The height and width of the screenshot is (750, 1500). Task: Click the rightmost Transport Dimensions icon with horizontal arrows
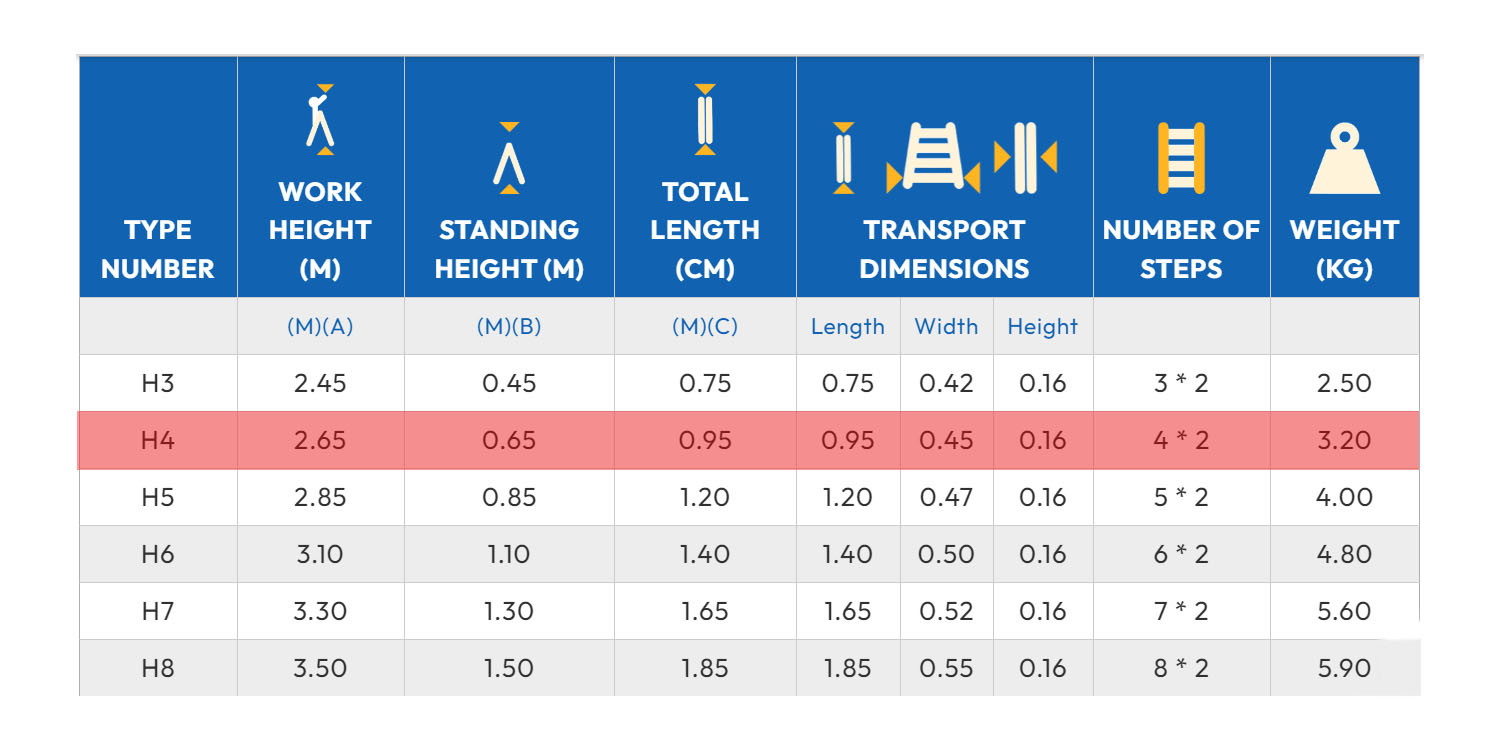point(1025,158)
